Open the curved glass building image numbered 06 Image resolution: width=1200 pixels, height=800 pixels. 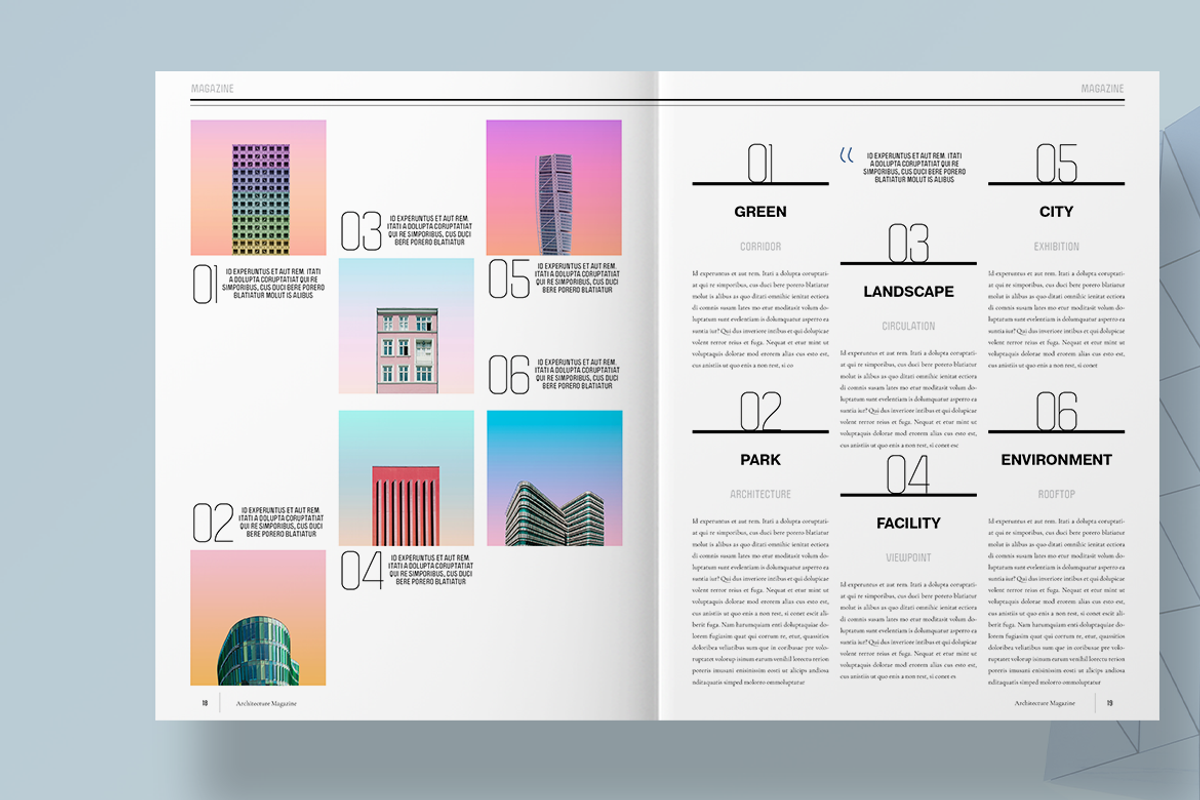tap(553, 478)
